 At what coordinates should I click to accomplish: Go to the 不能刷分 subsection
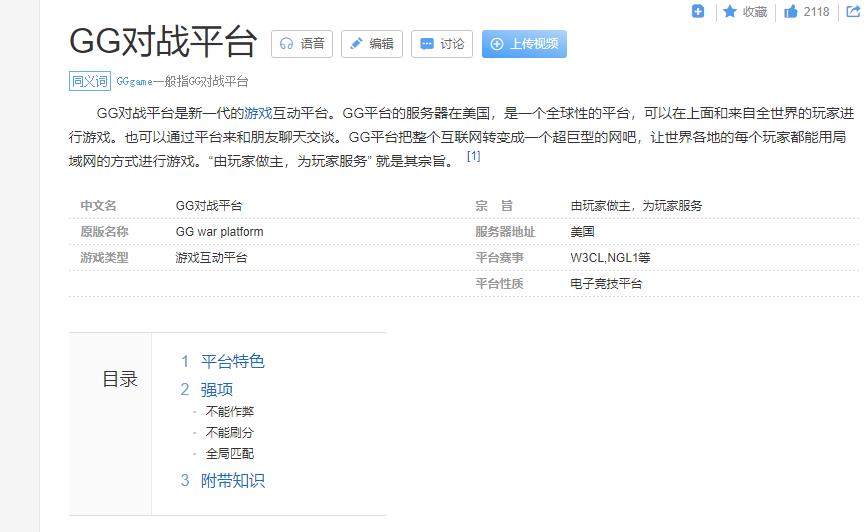click(229, 432)
